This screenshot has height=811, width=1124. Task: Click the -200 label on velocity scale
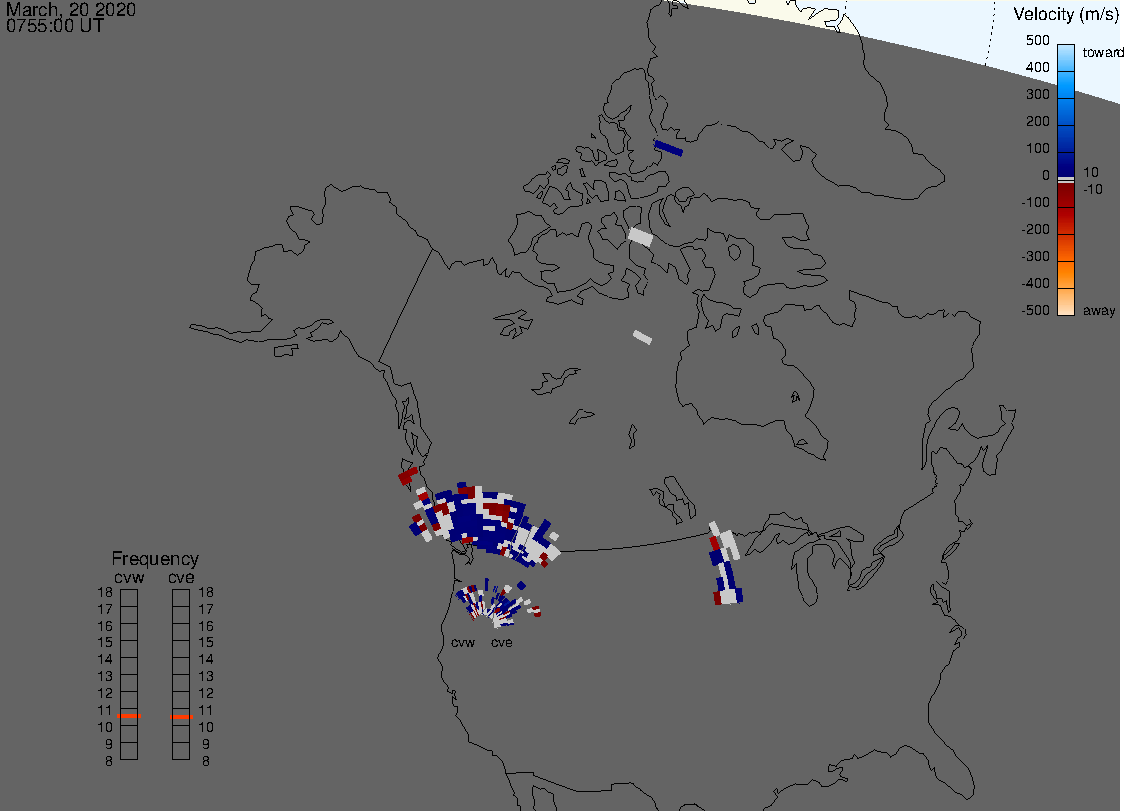pos(1035,229)
